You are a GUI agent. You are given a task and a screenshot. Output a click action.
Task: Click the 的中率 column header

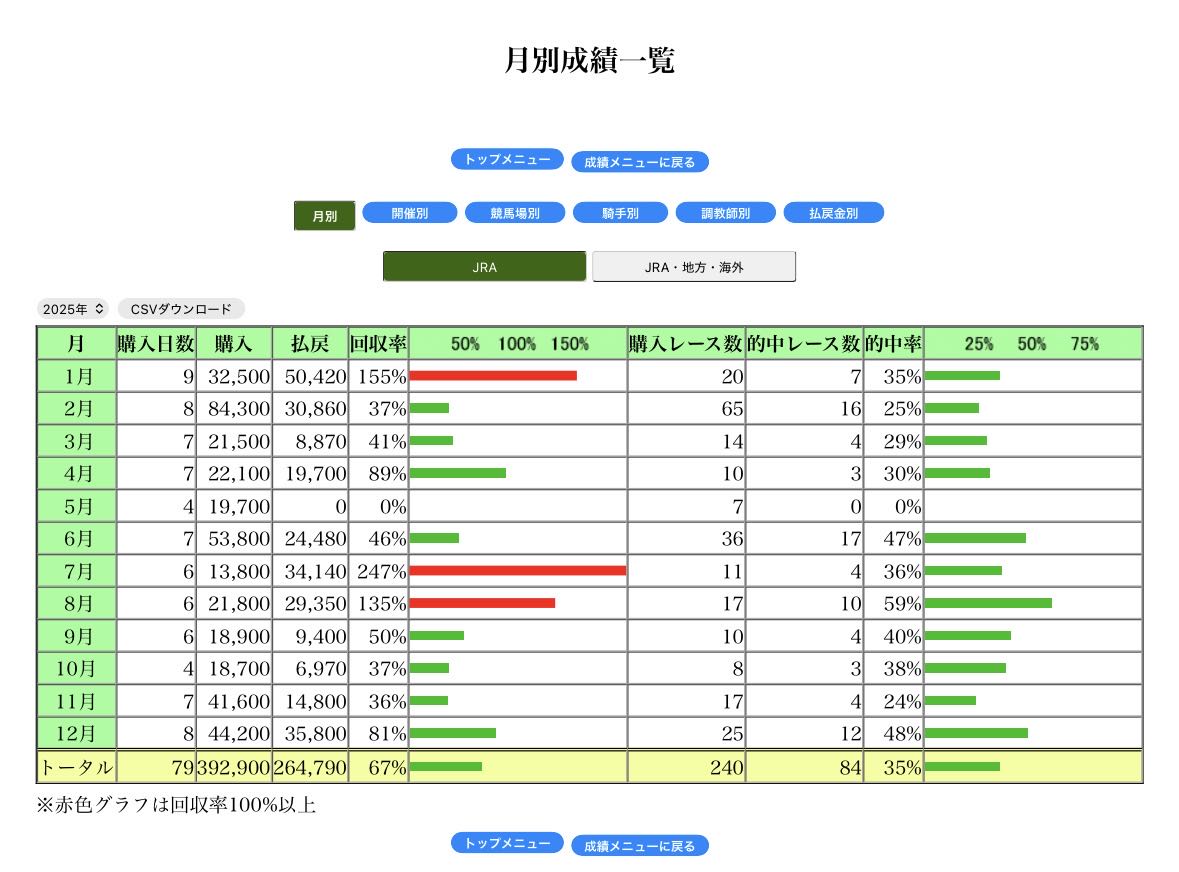point(893,344)
